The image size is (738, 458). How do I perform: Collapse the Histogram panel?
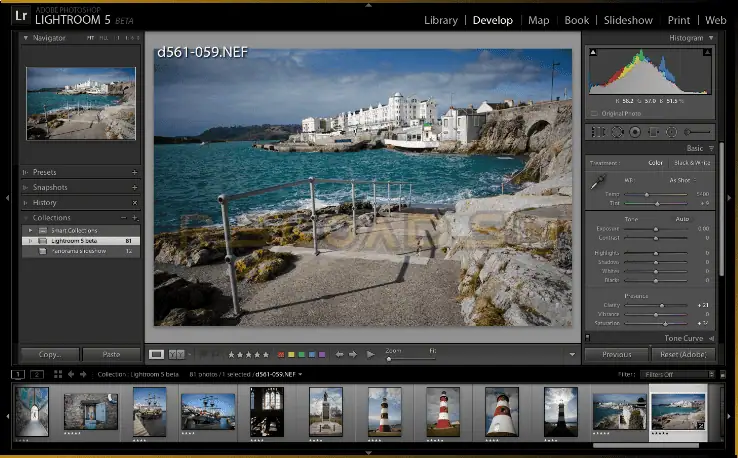click(x=711, y=38)
